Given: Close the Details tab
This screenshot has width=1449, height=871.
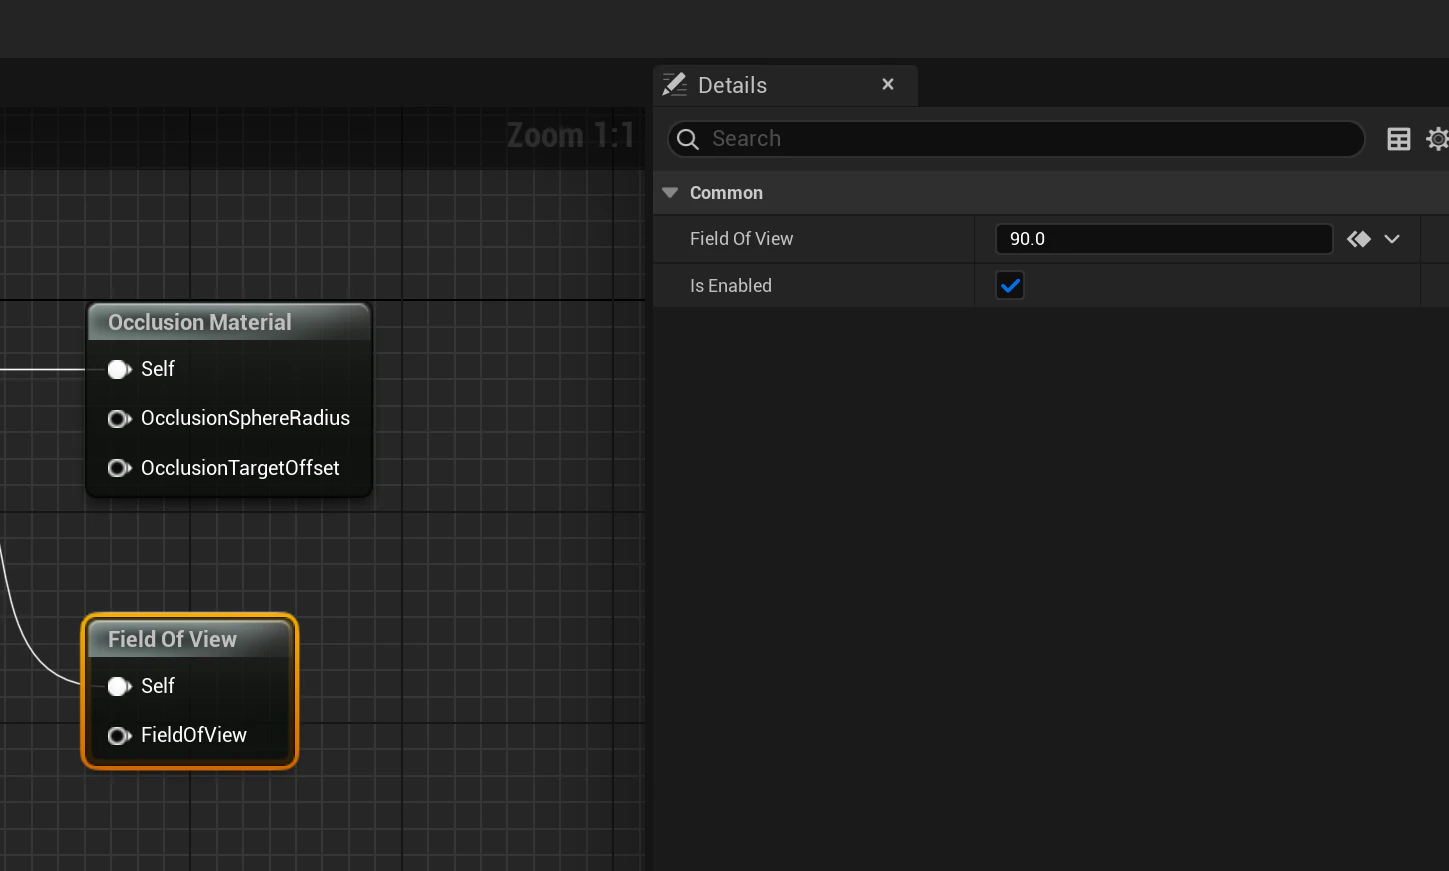Looking at the screenshot, I should (888, 84).
